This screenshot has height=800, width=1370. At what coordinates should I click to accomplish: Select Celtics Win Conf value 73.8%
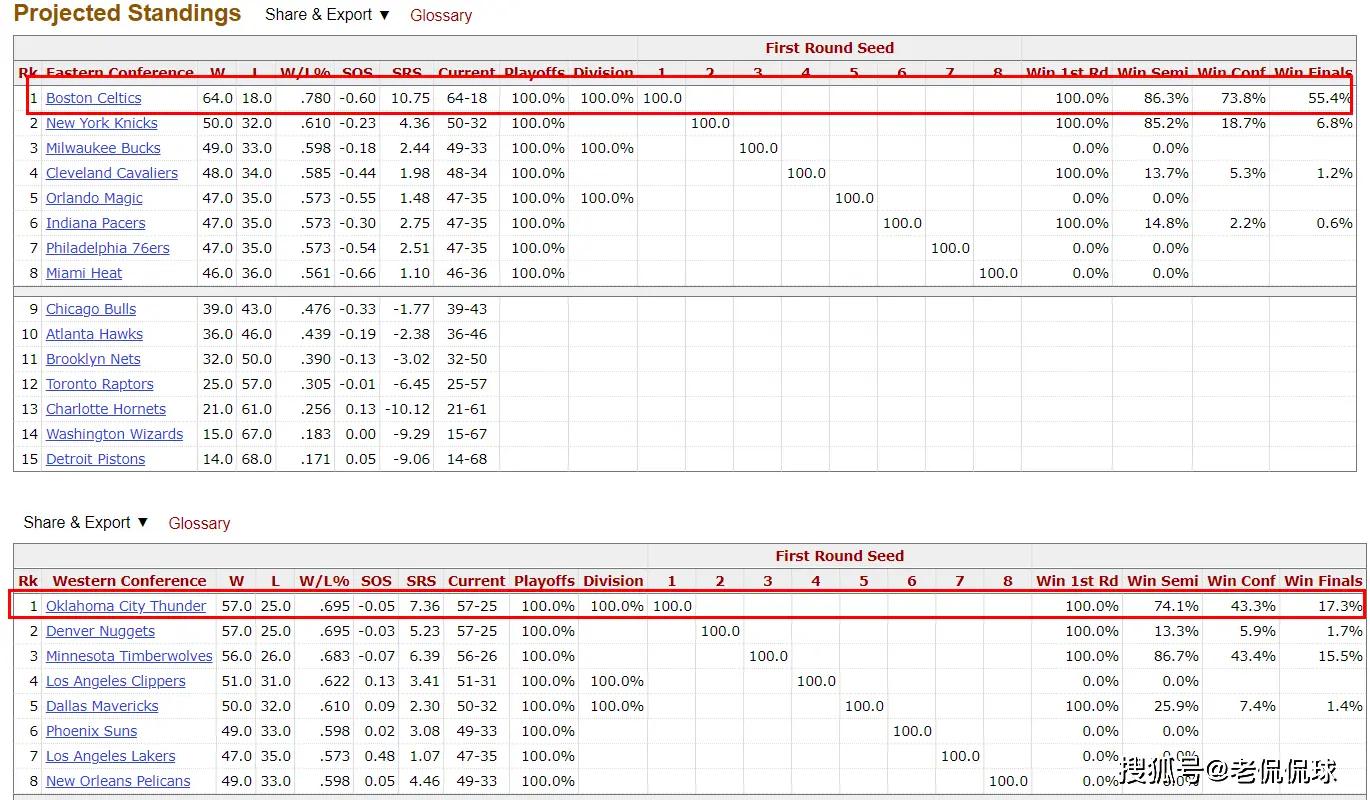[x=1243, y=98]
